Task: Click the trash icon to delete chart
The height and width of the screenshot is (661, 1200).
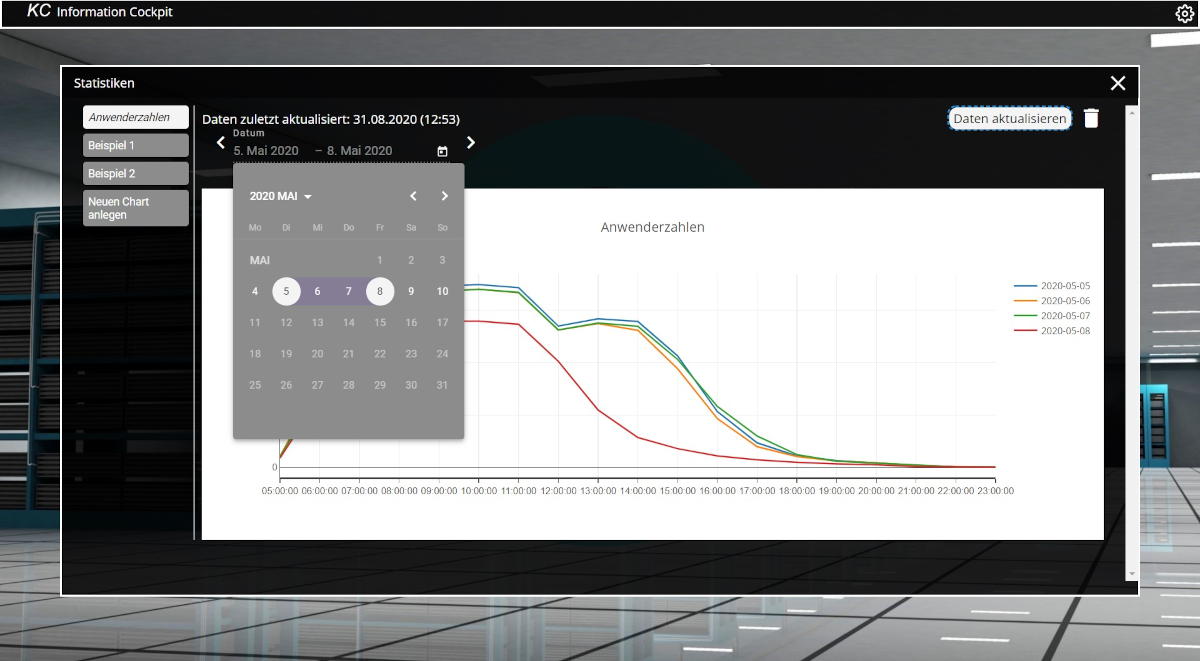Action: [x=1091, y=118]
